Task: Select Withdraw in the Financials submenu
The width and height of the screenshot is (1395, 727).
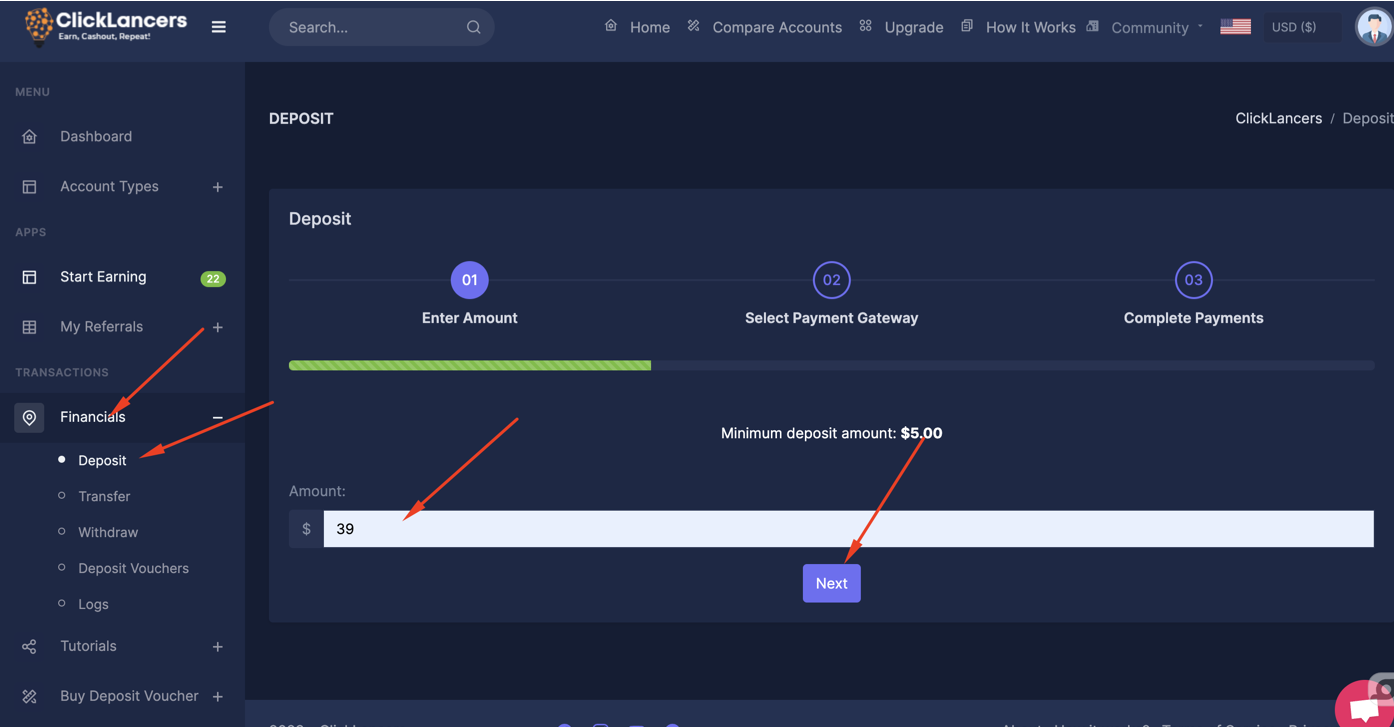Action: point(108,532)
